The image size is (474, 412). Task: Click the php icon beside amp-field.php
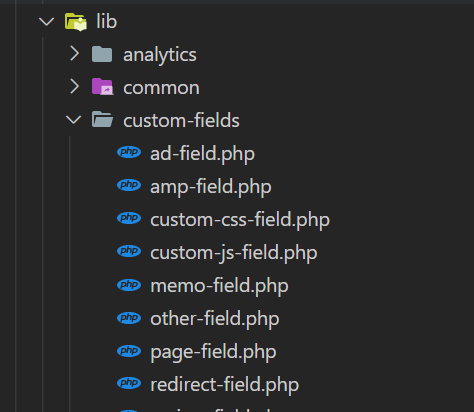pos(129,185)
